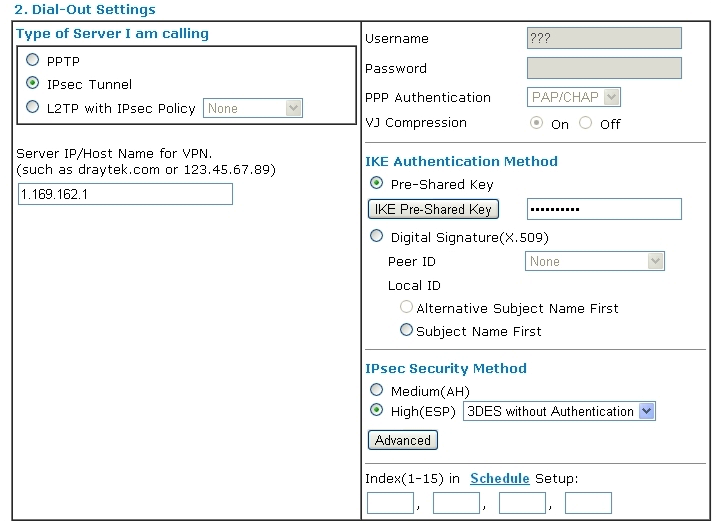Open the Peer ID dropdown
Image resolution: width=726 pixels, height=523 pixels.
click(x=595, y=262)
